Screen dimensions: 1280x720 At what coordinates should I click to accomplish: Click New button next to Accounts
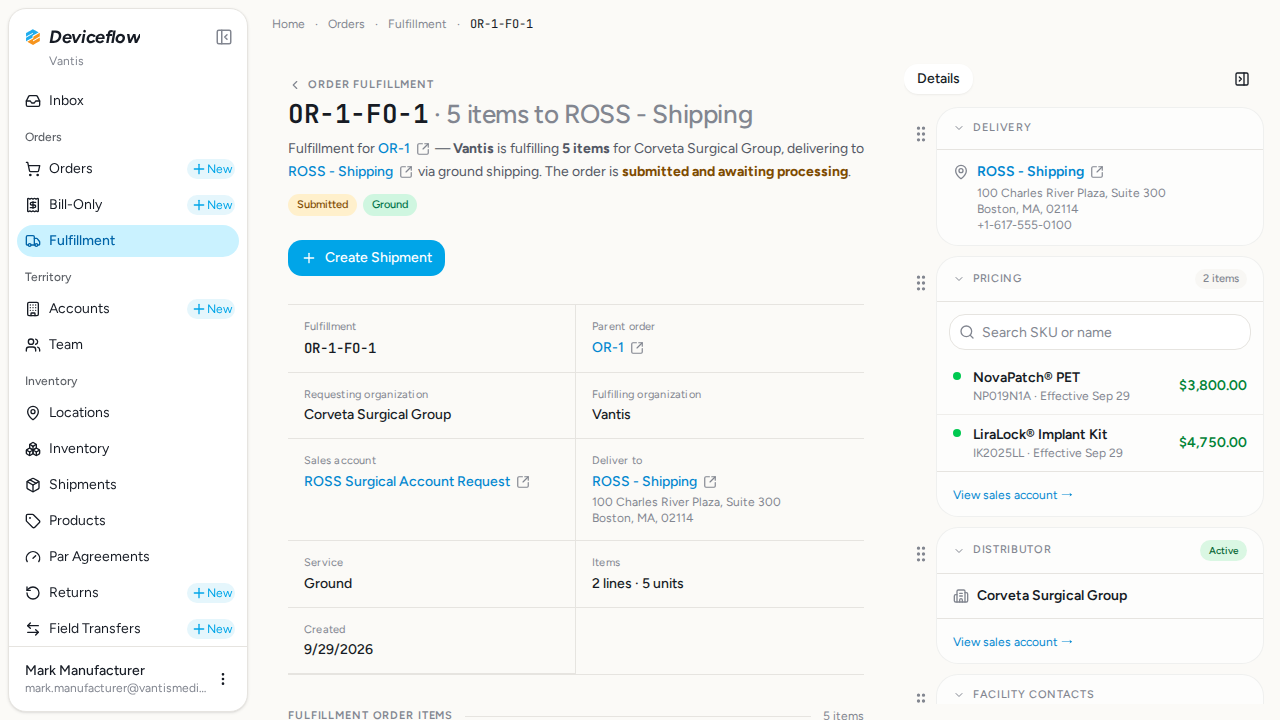tap(212, 309)
